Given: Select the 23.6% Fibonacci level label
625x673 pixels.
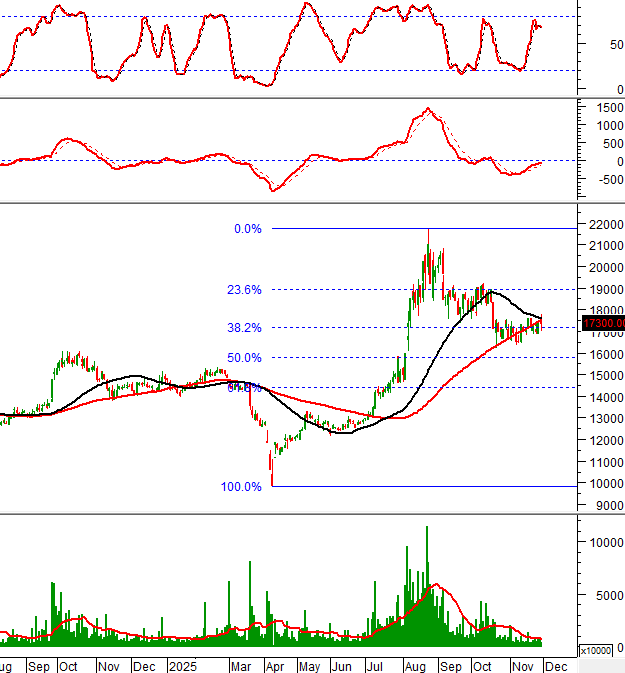Looking at the screenshot, I should click(x=245, y=290).
